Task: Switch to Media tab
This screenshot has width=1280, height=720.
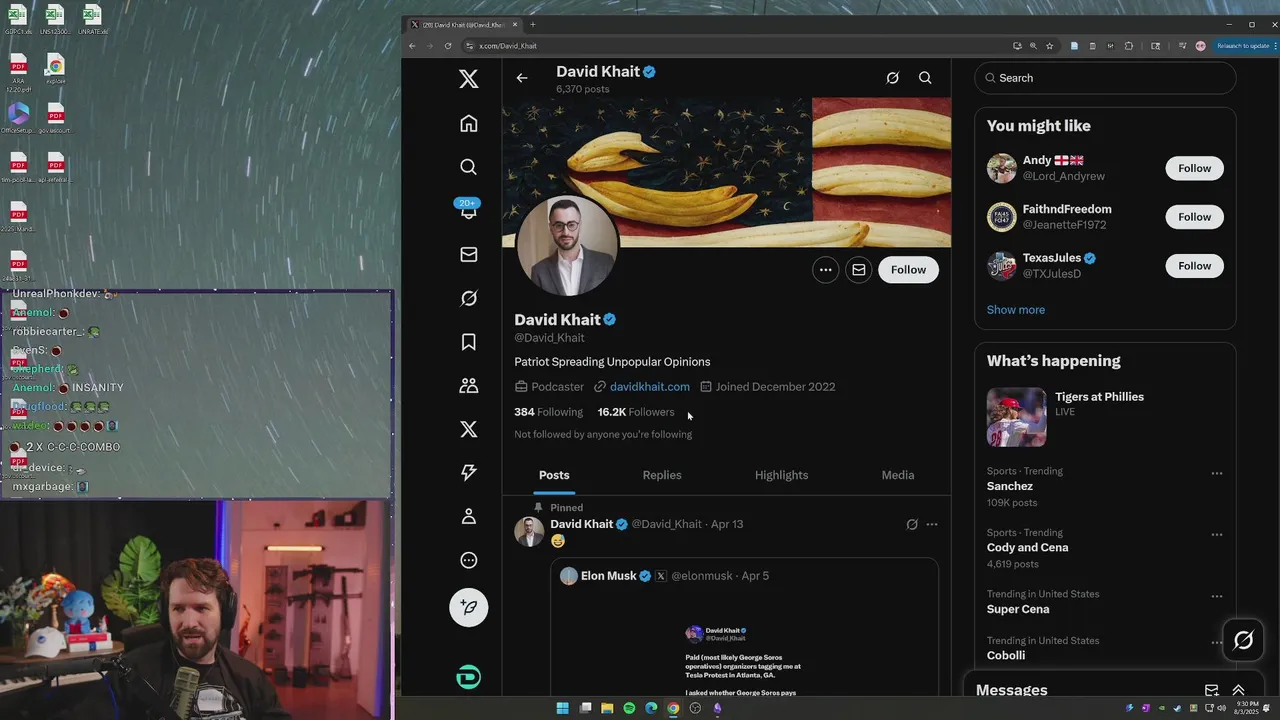Action: [x=898, y=475]
